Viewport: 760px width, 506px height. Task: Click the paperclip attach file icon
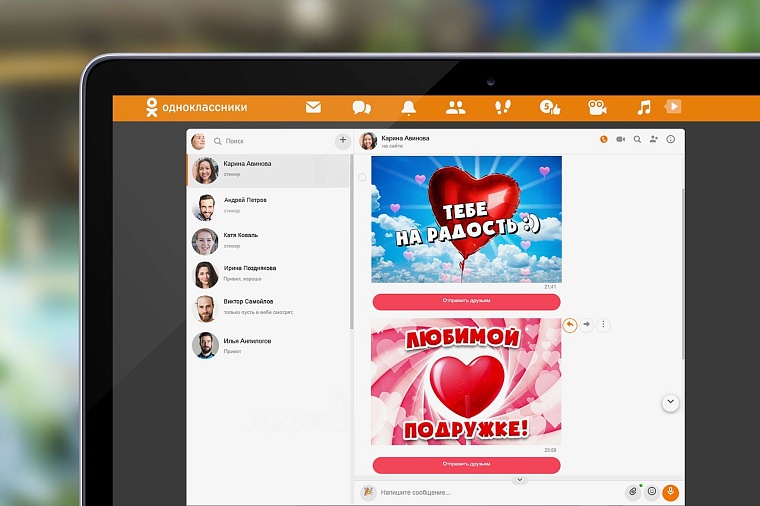pos(632,492)
